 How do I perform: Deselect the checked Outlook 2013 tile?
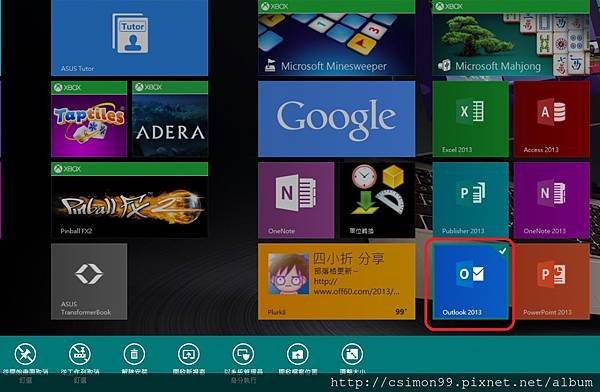[470, 281]
